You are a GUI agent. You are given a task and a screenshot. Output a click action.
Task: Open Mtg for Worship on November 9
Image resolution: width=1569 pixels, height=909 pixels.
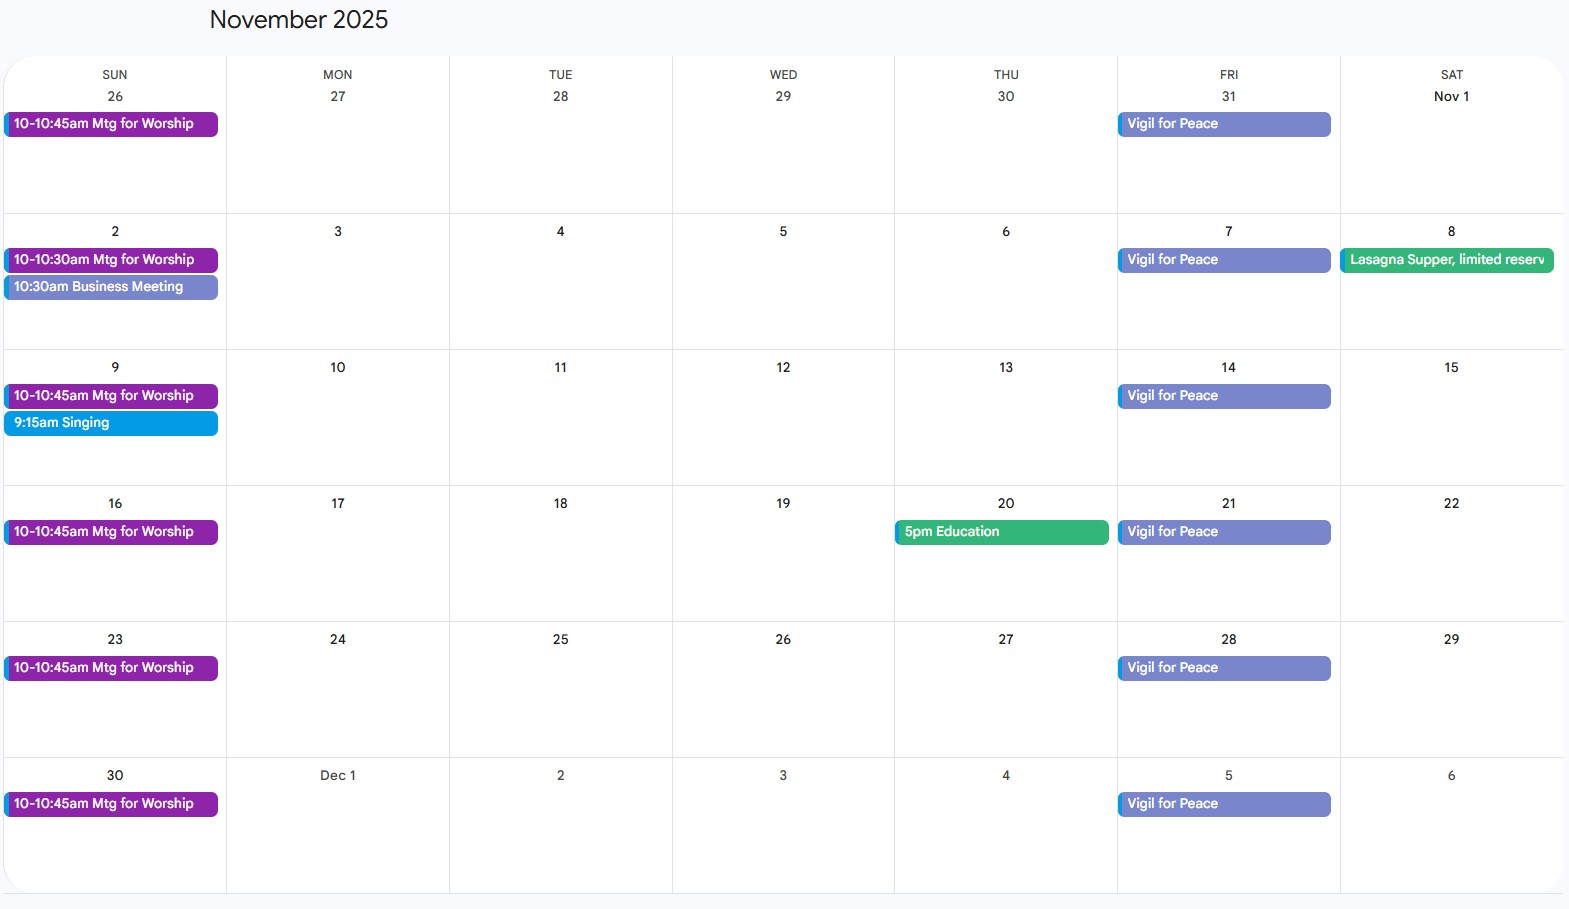coord(111,396)
